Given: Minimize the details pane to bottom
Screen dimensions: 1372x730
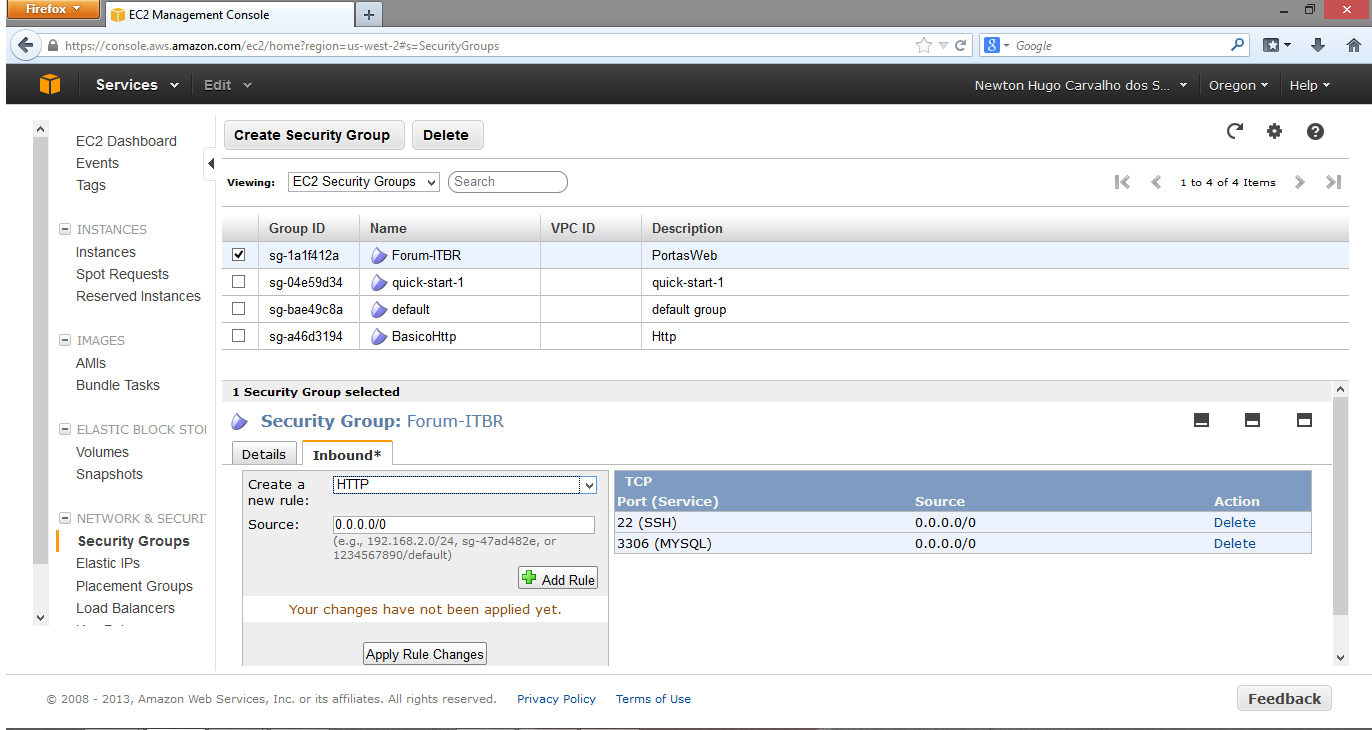Looking at the screenshot, I should pos(1202,420).
